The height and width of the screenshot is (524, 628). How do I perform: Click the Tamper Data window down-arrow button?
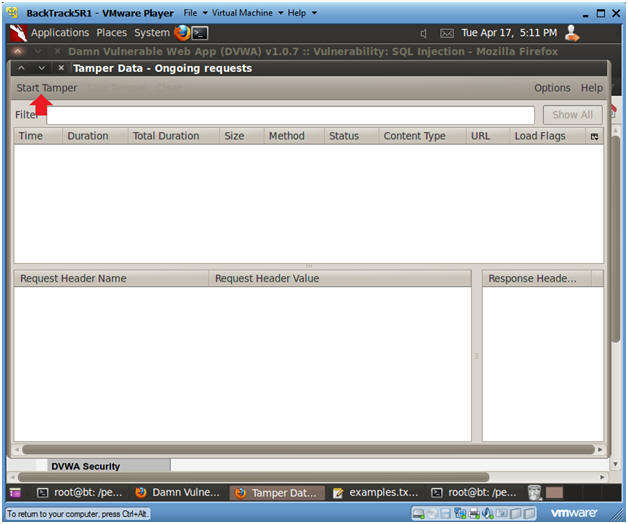41,68
